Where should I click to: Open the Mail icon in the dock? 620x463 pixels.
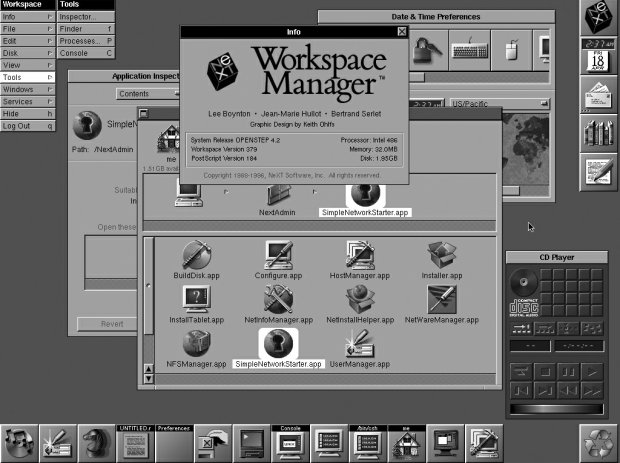click(x=599, y=95)
